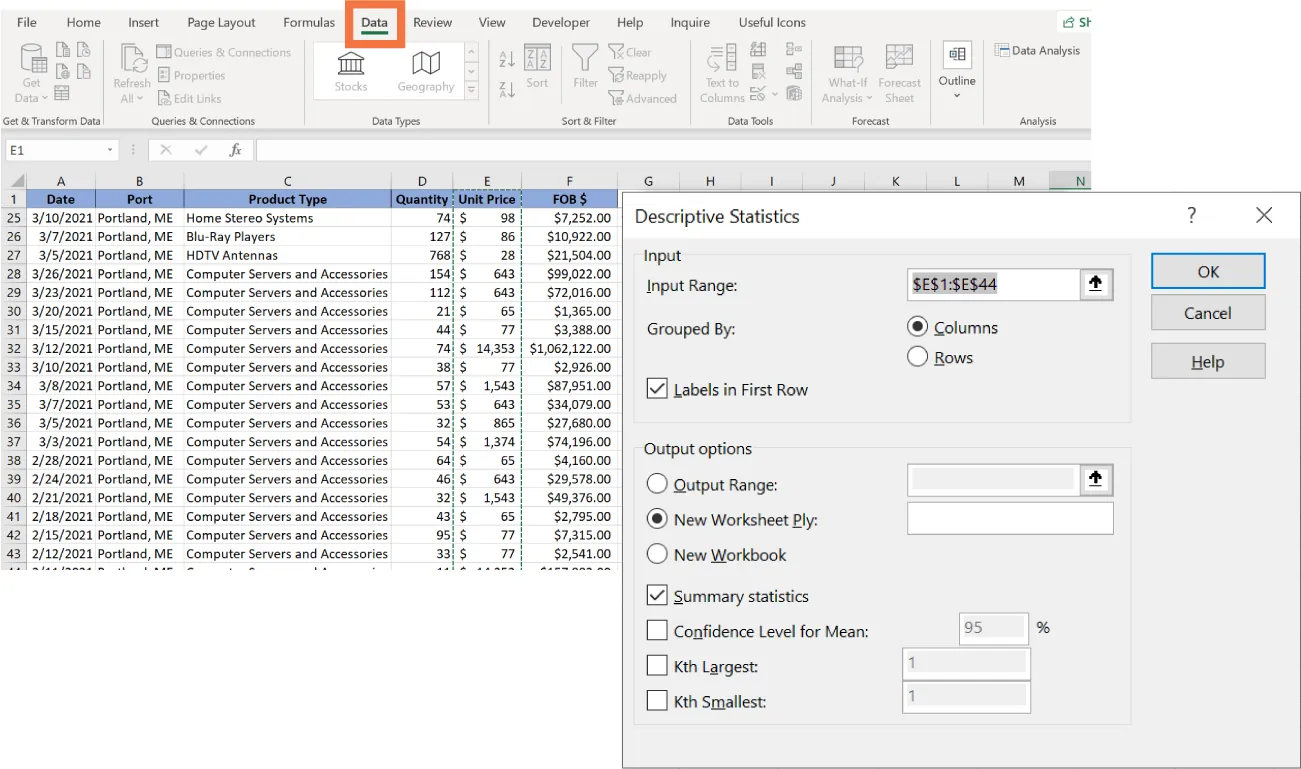Viewport: 1301px width, 769px height.
Task: Open the Review ribbon tab
Action: 432,21
